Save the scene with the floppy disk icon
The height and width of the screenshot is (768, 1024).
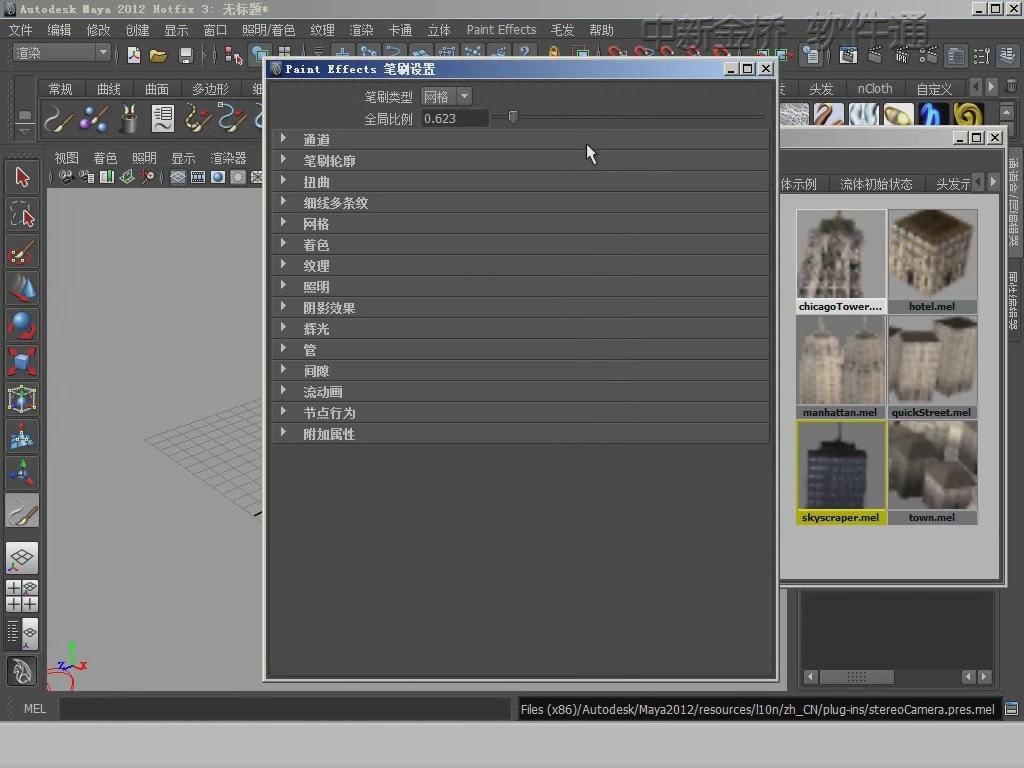point(185,56)
